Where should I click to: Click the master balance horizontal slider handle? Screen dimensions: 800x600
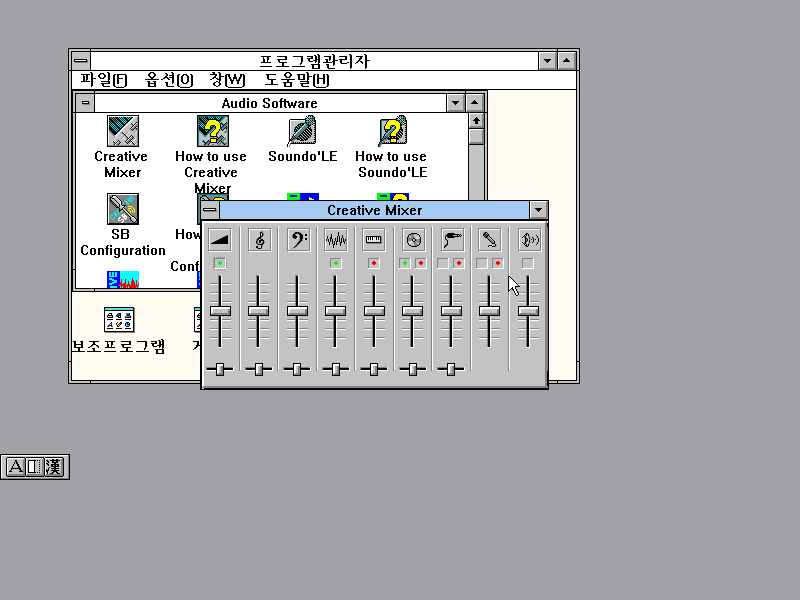[x=220, y=369]
